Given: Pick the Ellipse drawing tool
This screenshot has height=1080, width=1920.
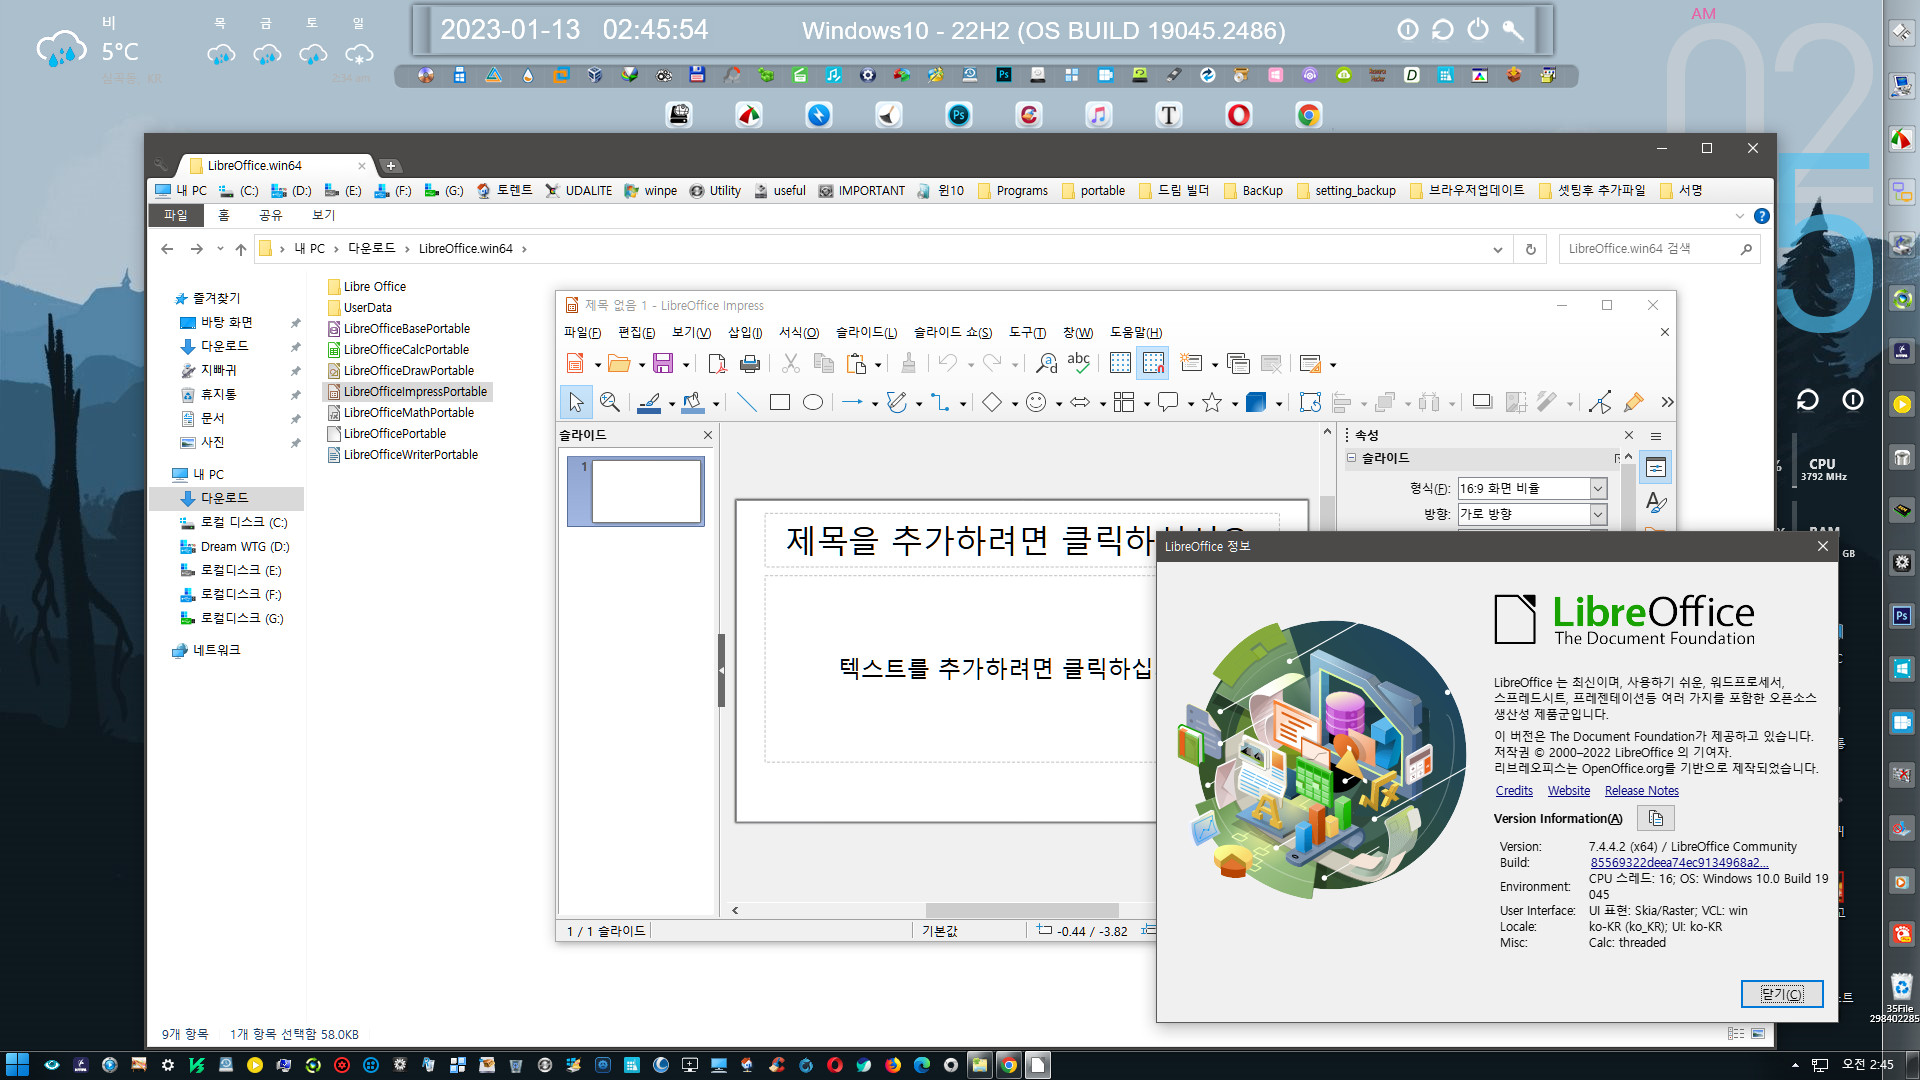Looking at the screenshot, I should coord(813,402).
